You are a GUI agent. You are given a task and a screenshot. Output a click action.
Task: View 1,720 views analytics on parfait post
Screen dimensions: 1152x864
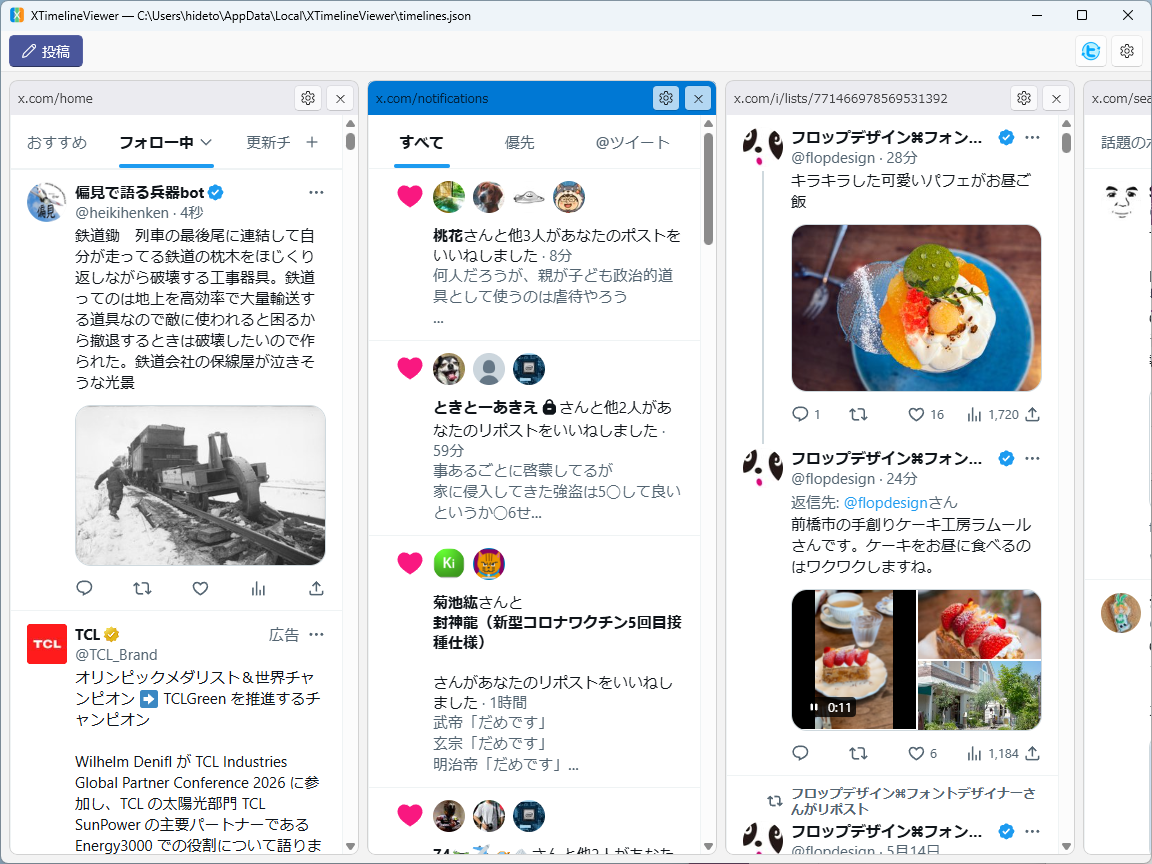(x=993, y=414)
